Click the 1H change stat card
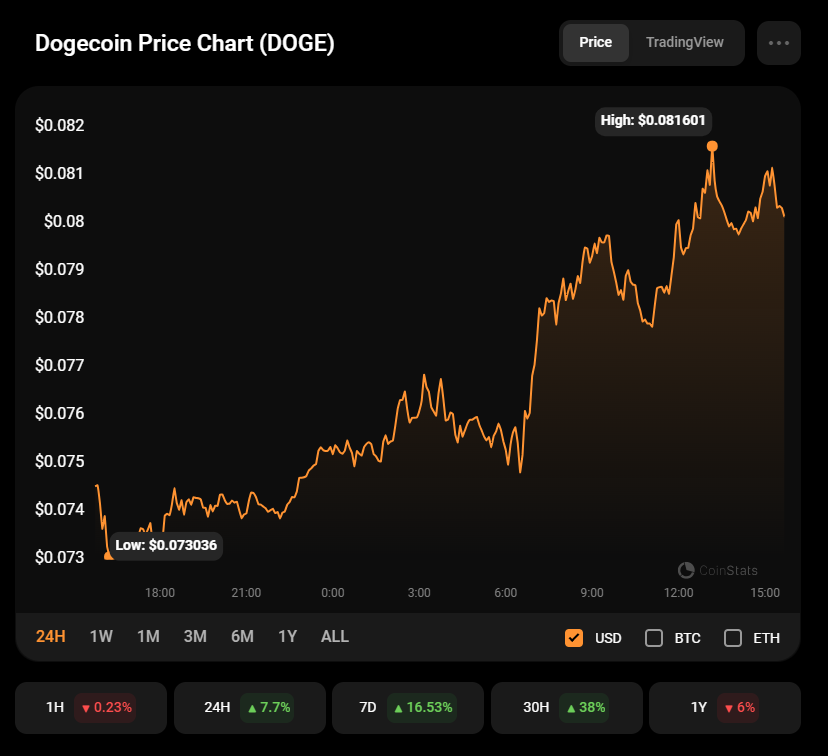This screenshot has width=828, height=756. [x=91, y=707]
